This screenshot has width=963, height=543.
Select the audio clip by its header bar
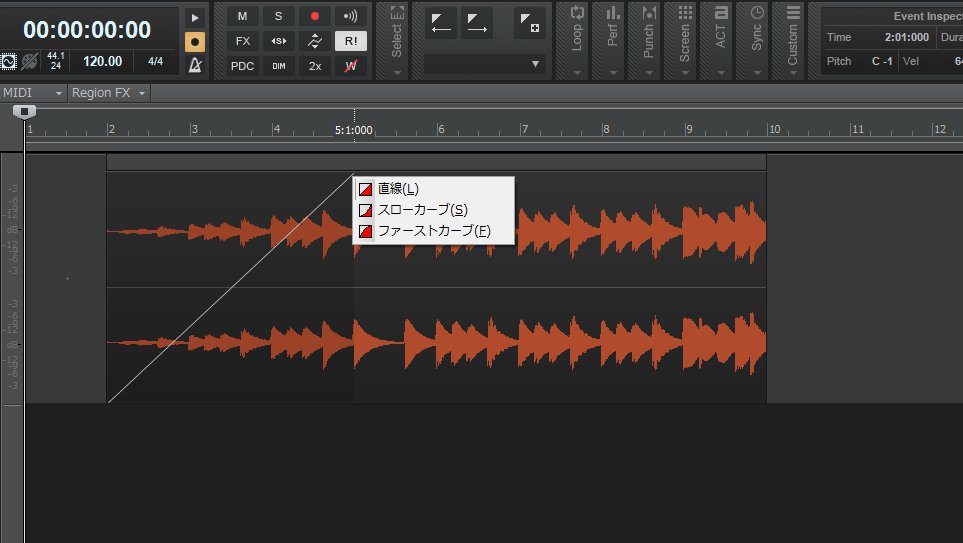point(436,162)
